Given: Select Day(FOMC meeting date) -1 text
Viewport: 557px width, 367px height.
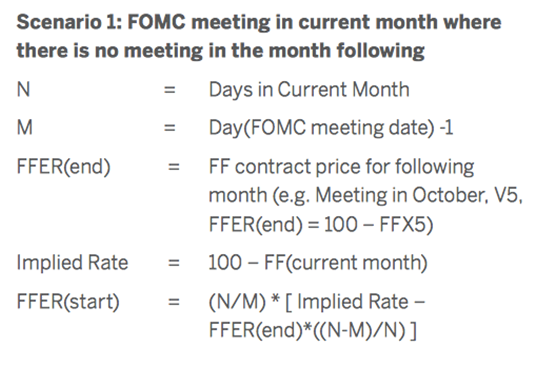Looking at the screenshot, I should pyautogui.click(x=331, y=128).
